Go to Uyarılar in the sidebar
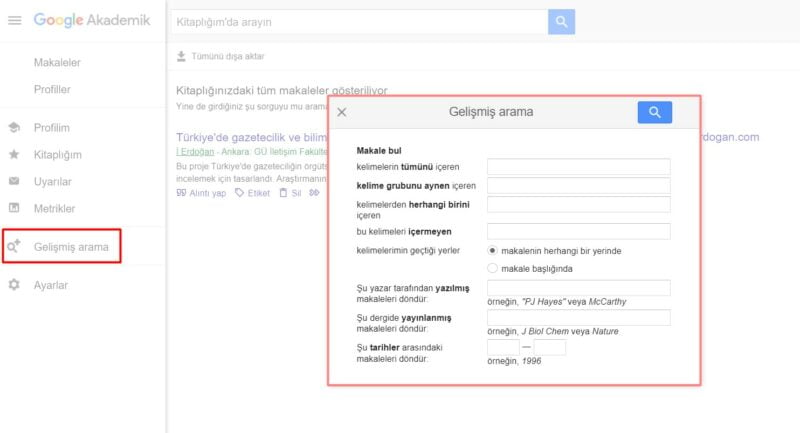The height and width of the screenshot is (433, 800). pyautogui.click(x=52, y=182)
